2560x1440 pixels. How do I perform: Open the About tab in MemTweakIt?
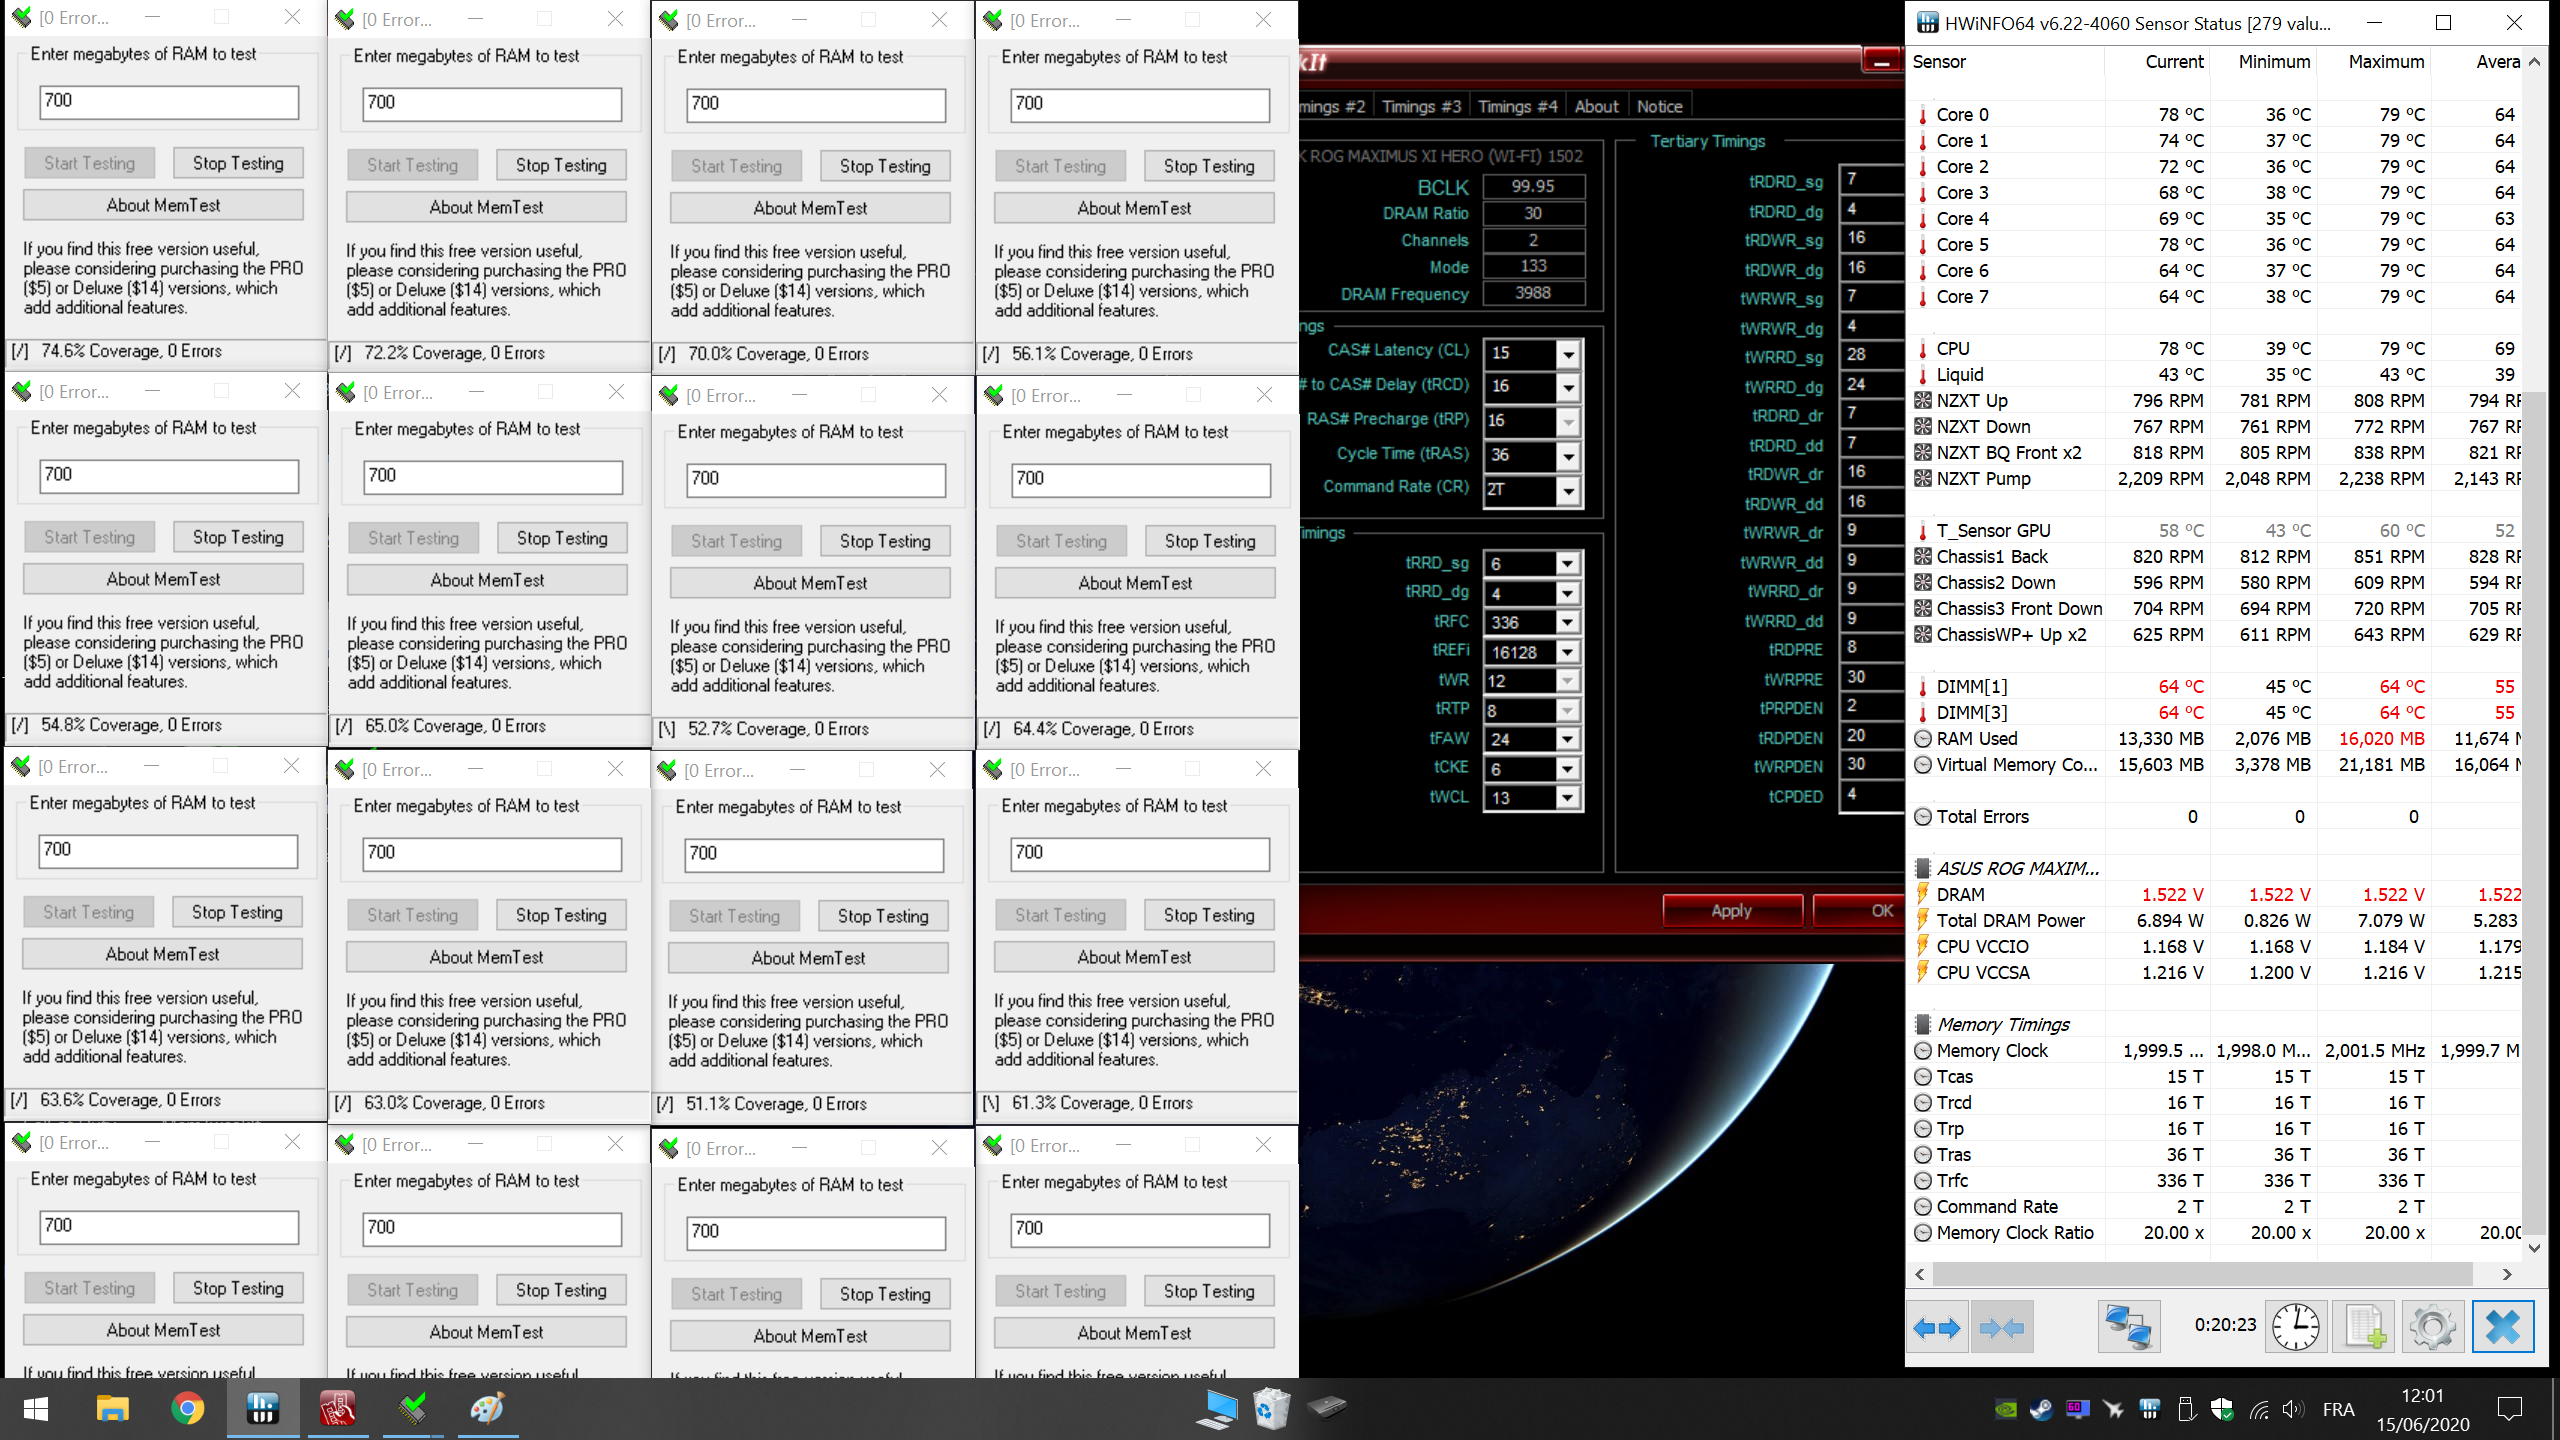tap(1596, 107)
